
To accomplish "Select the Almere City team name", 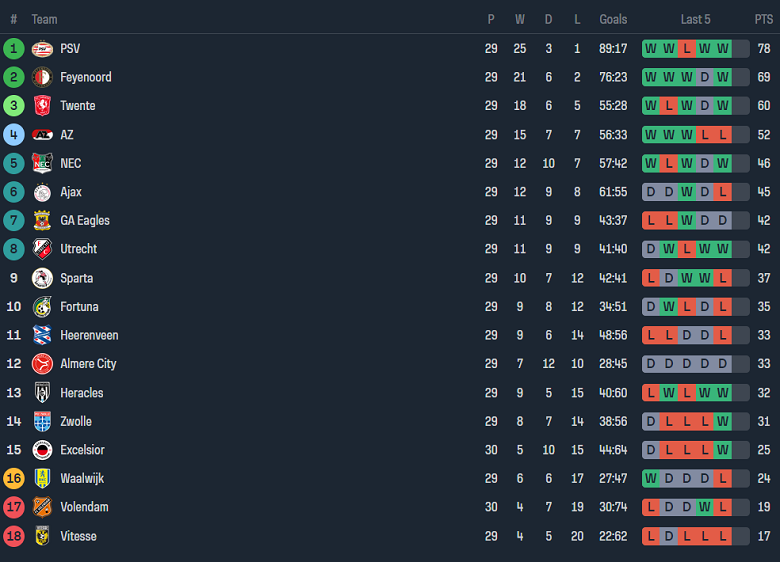I will (x=88, y=364).
